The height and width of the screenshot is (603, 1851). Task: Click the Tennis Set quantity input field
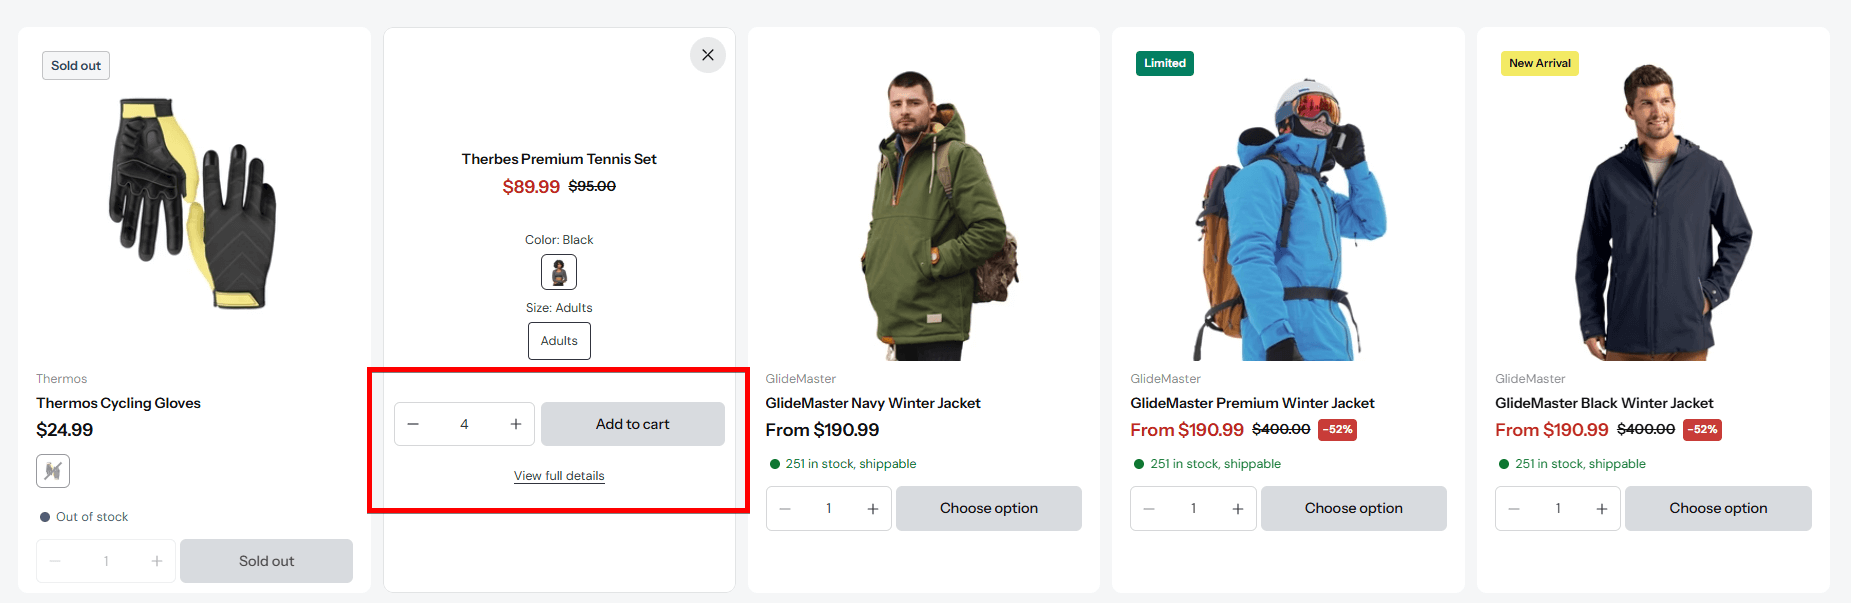[464, 424]
